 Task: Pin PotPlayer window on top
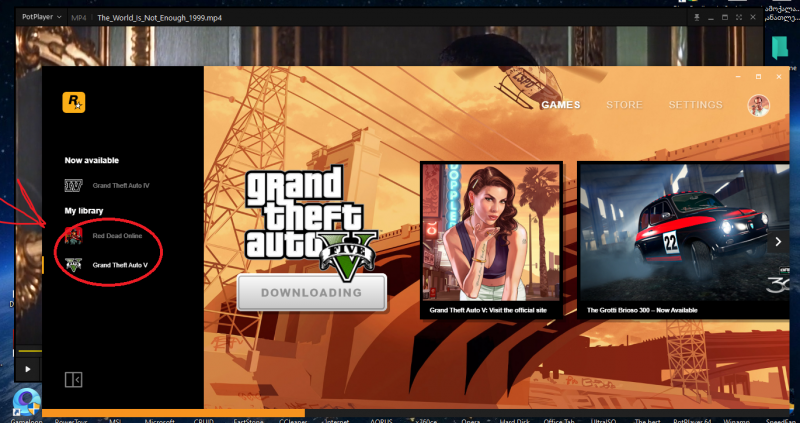(x=696, y=19)
